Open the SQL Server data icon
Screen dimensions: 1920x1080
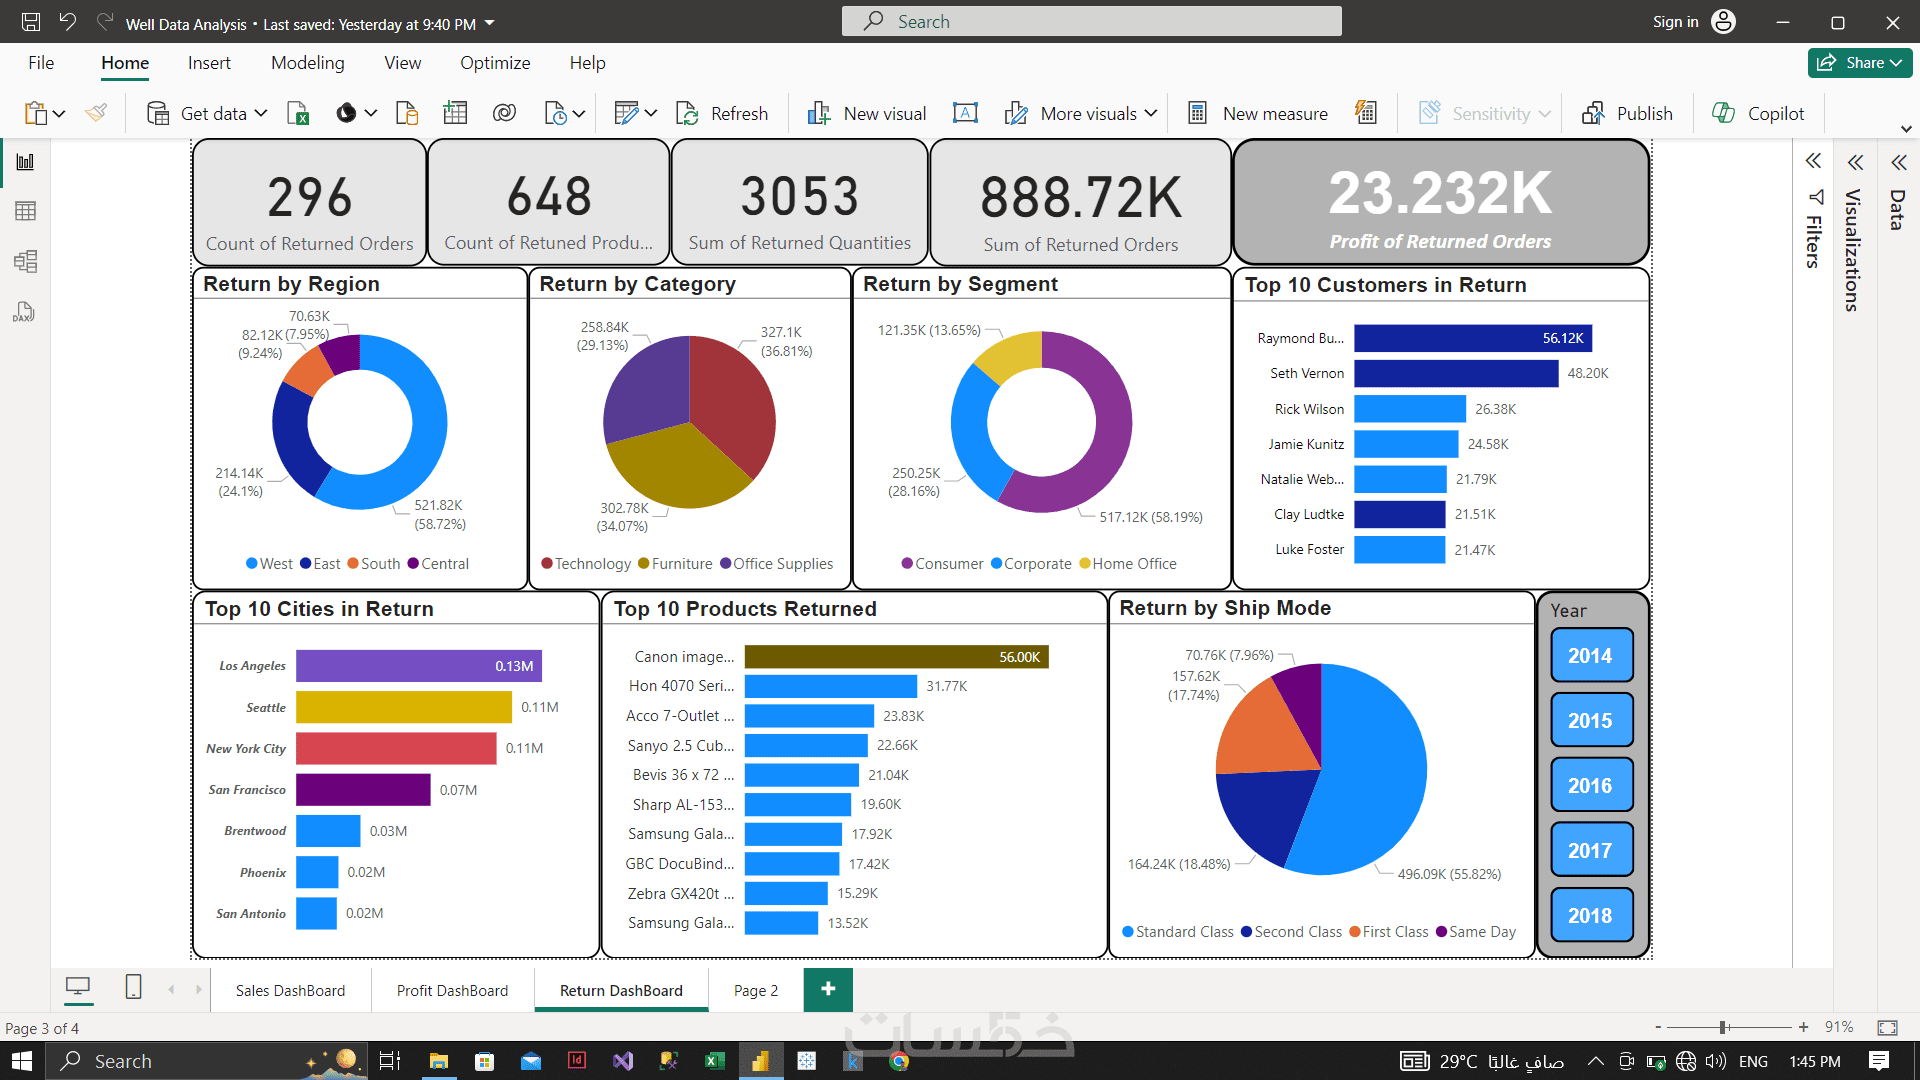tap(407, 113)
